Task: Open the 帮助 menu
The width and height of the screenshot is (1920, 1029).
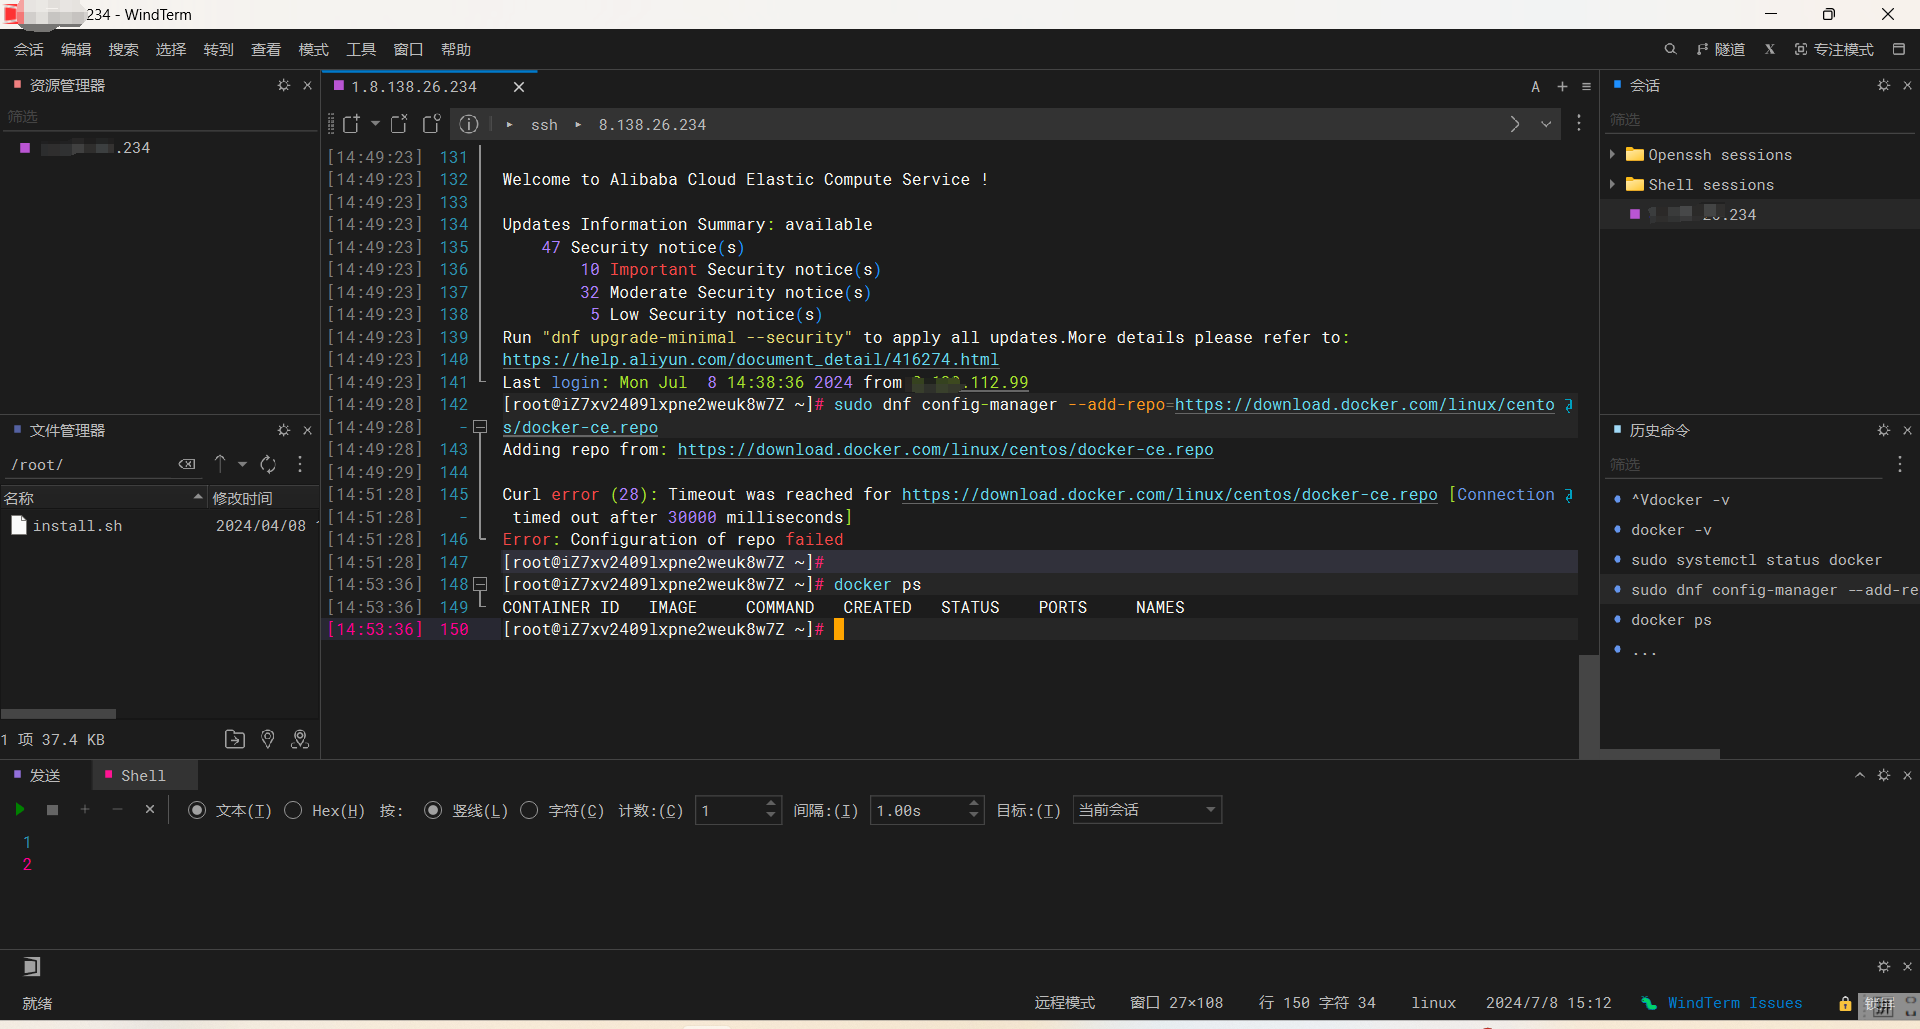Action: coord(456,49)
